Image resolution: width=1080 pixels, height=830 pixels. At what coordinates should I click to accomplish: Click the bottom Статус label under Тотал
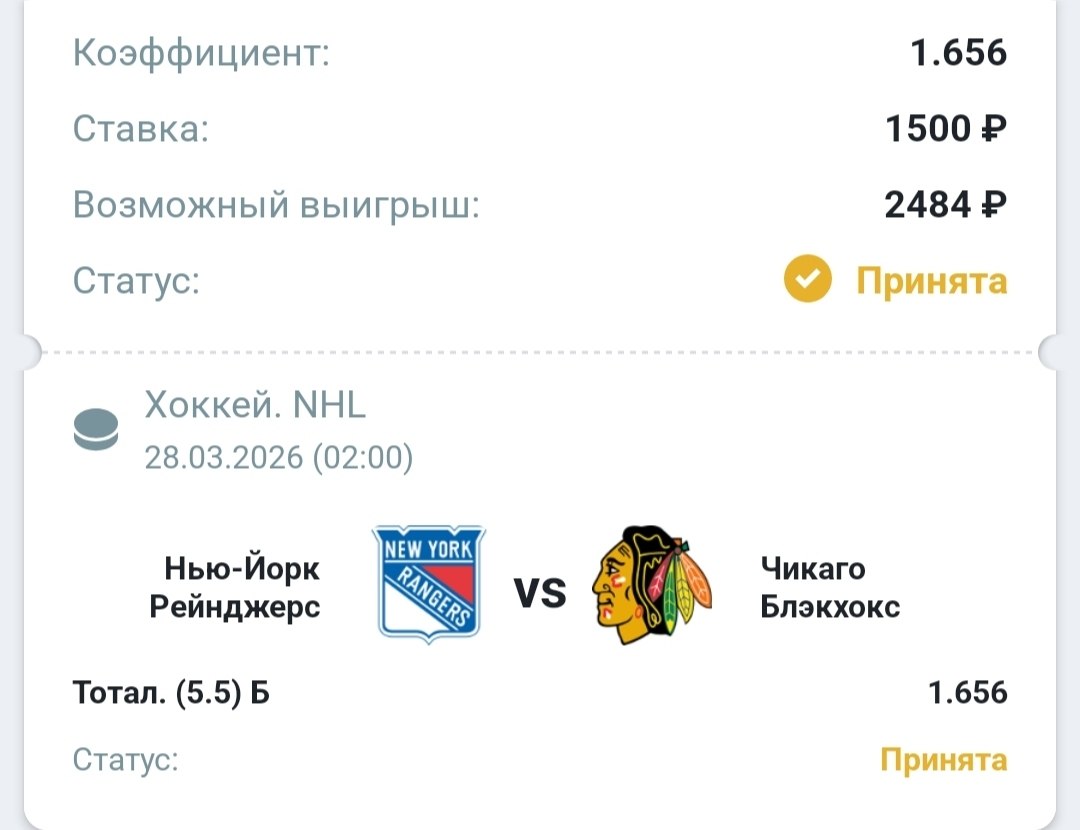click(126, 760)
